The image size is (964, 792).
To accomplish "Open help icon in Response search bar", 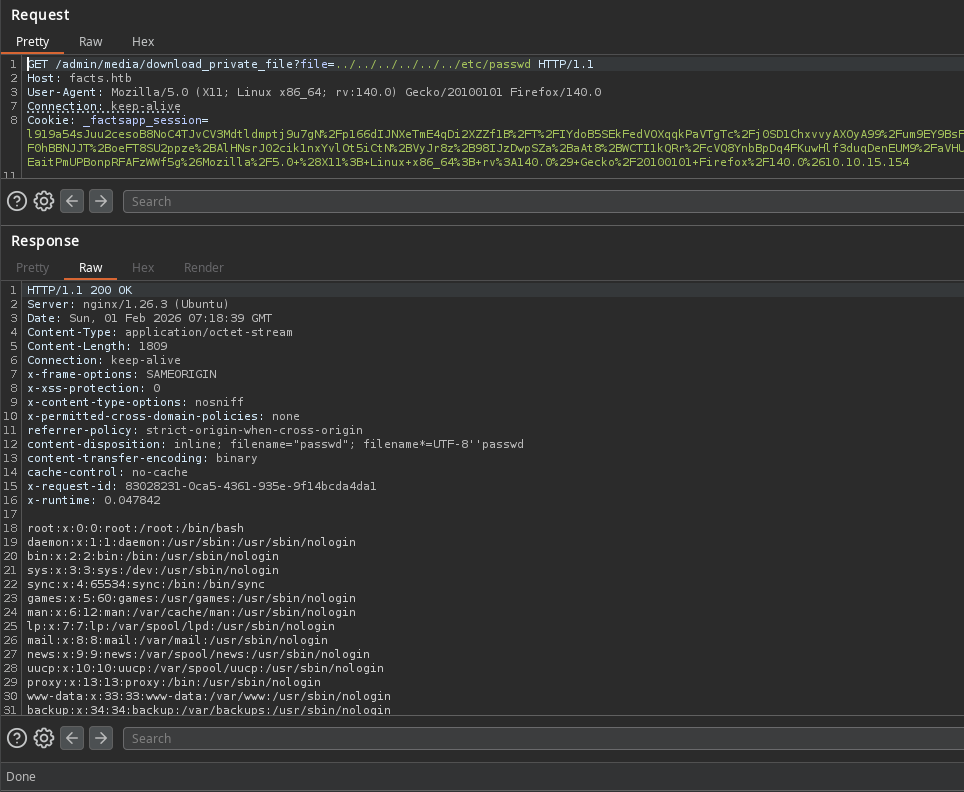I will [x=17, y=738].
